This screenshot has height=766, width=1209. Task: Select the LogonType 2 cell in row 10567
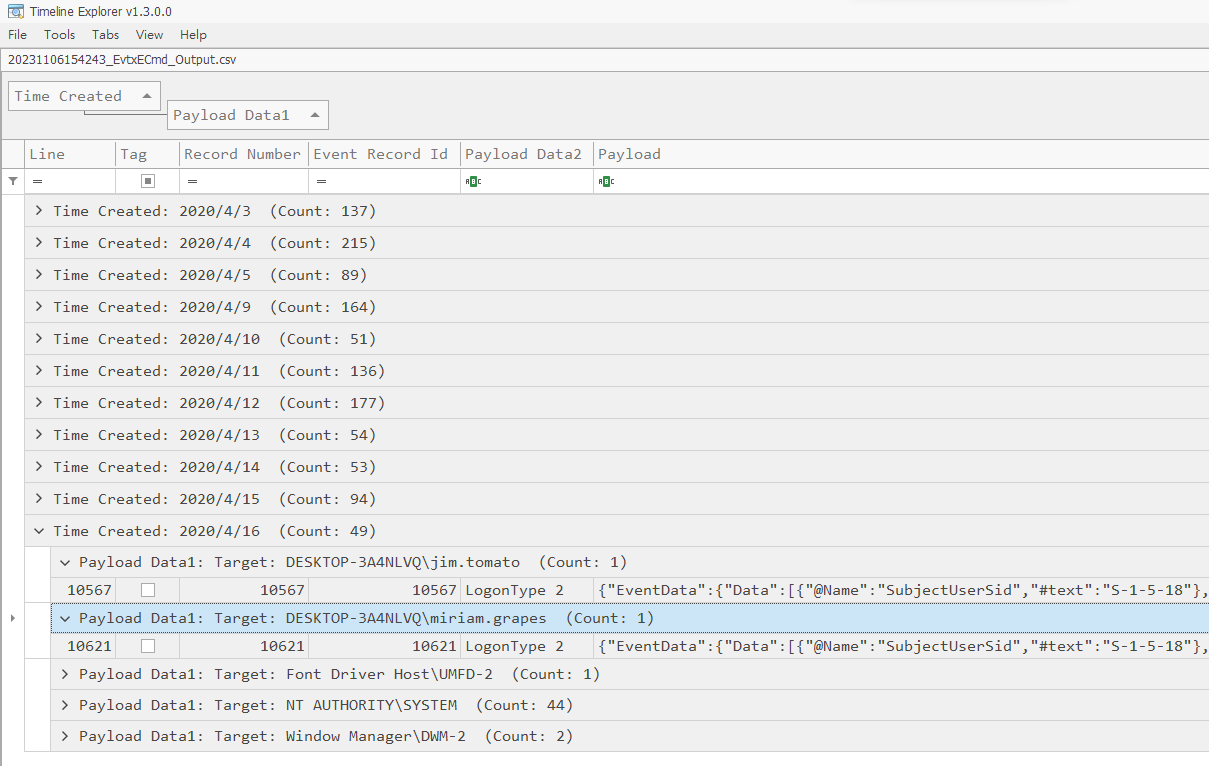[x=527, y=590]
